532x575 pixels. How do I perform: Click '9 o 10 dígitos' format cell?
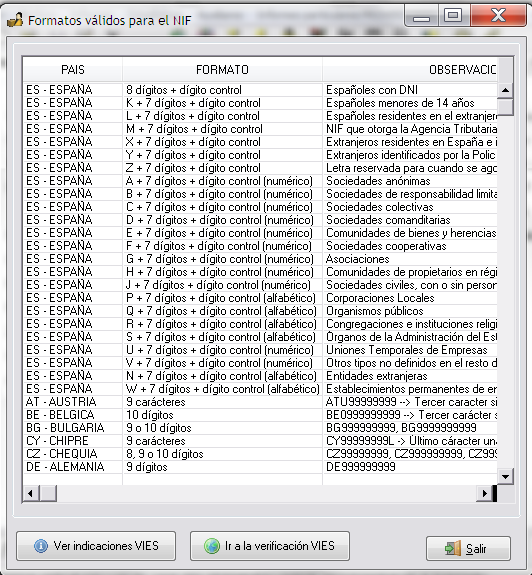click(223, 428)
